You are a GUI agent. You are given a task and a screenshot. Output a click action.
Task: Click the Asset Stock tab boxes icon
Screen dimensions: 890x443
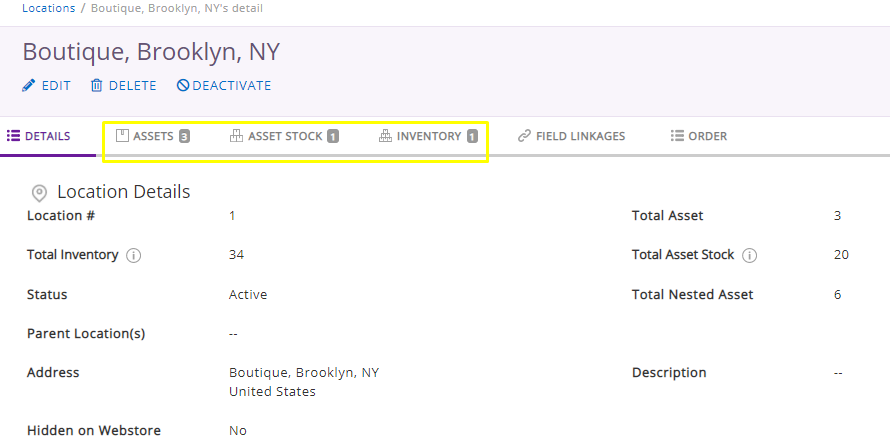[236, 136]
